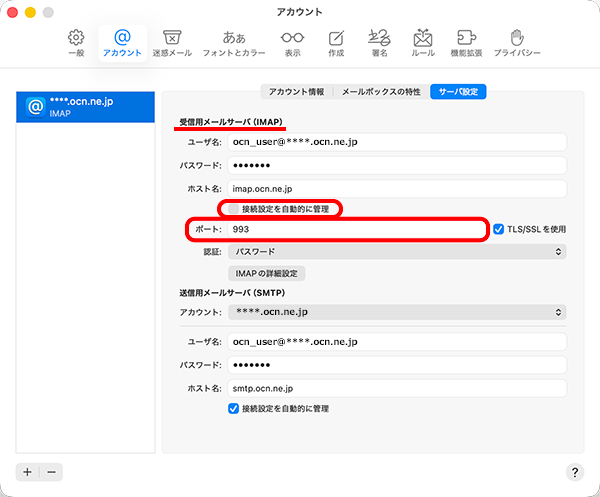
Task: Open the 一般 (General) preferences pane
Action: pyautogui.click(x=76, y=43)
